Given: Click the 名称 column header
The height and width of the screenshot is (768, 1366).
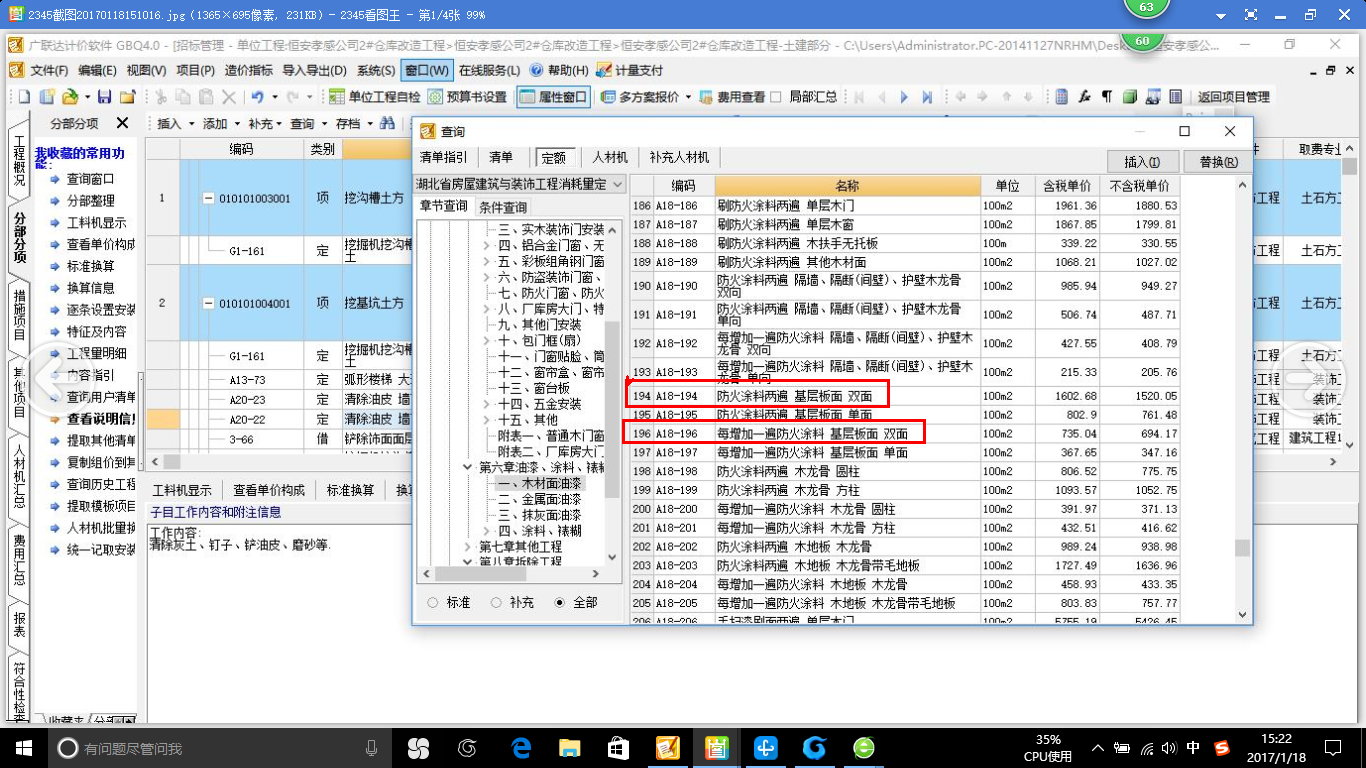Looking at the screenshot, I should pos(847,186).
